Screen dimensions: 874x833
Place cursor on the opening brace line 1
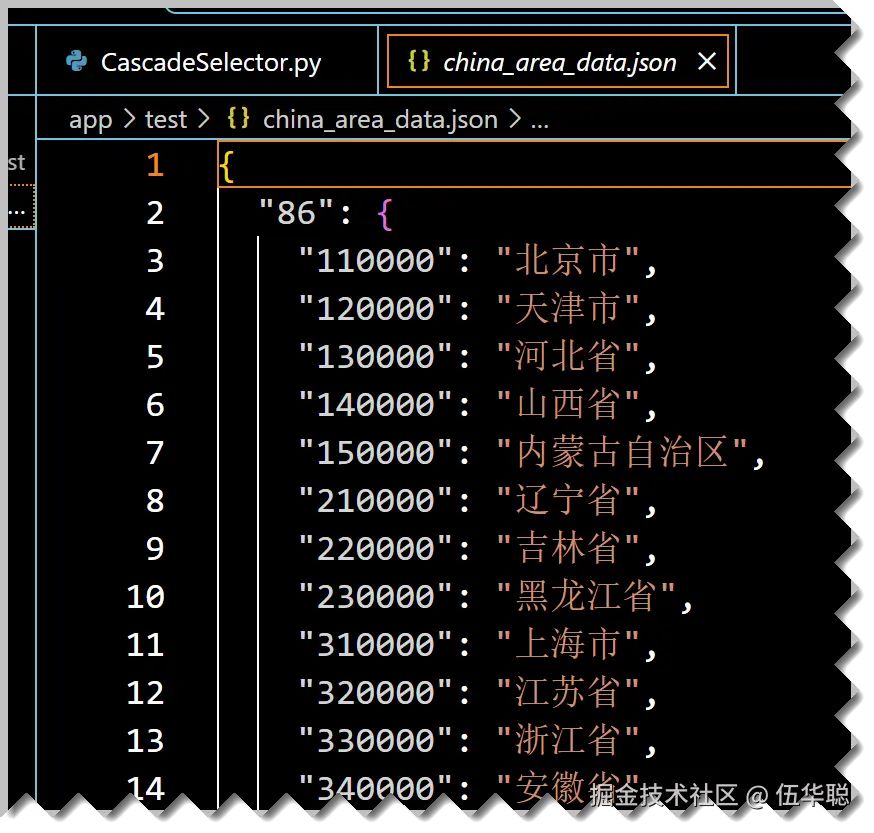[226, 166]
